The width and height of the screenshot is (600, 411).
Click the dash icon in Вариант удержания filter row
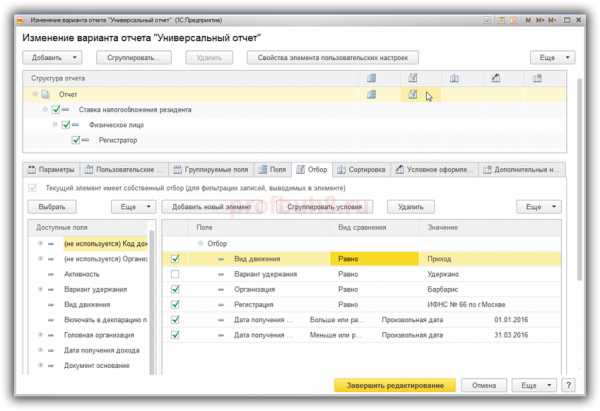(x=221, y=274)
